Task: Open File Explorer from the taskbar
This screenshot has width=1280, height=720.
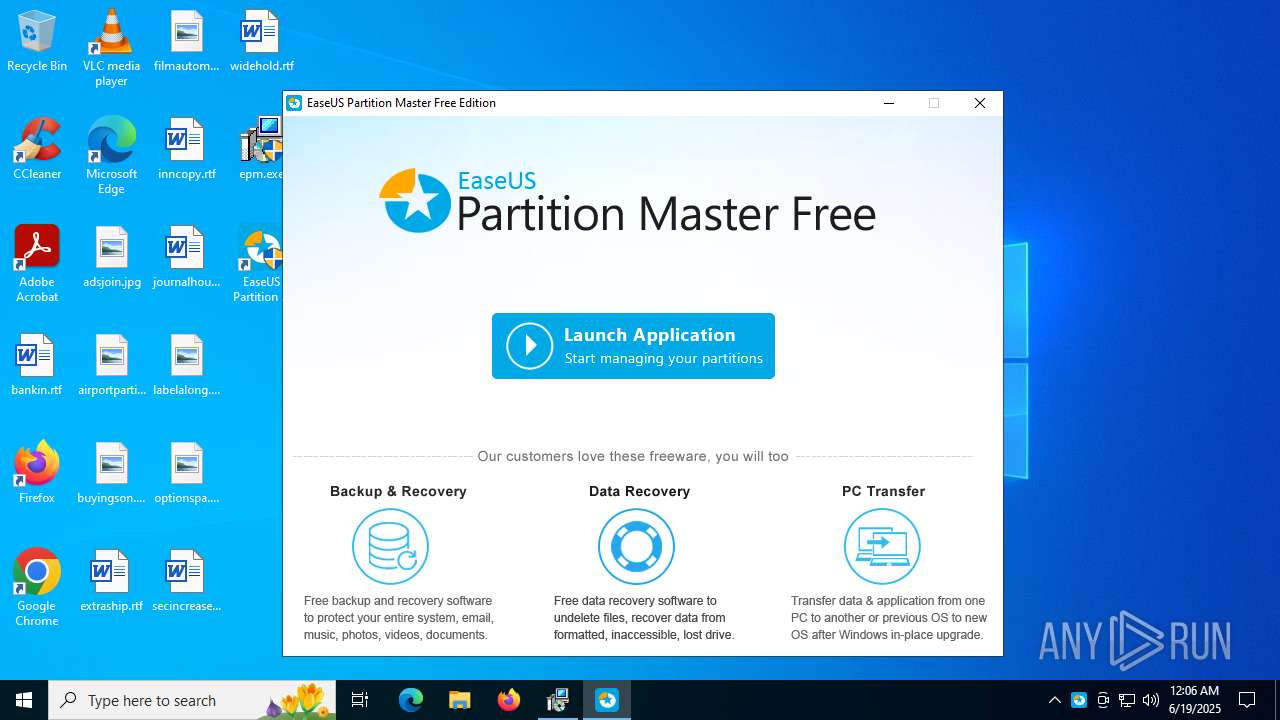Action: tap(460, 700)
